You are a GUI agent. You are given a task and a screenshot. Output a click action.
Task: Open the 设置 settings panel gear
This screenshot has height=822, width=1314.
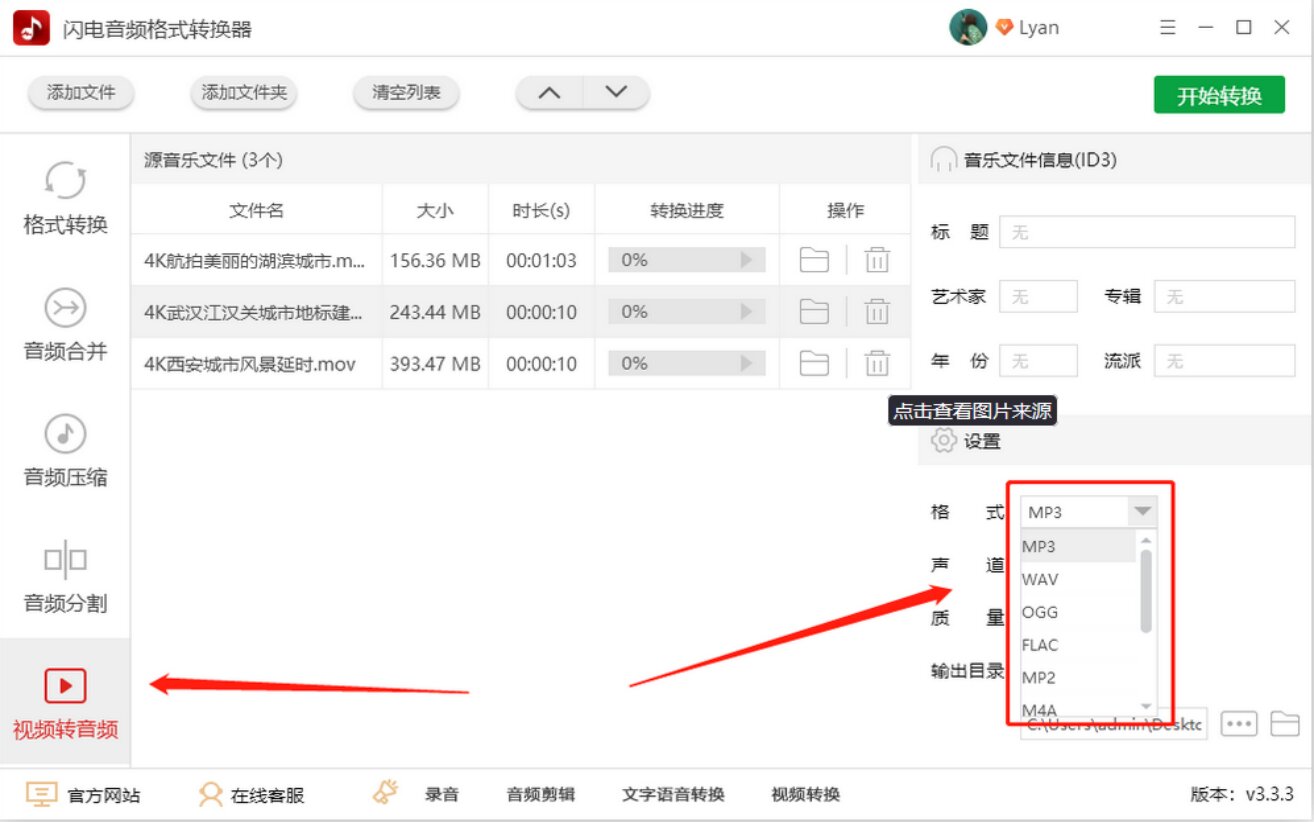(x=941, y=440)
